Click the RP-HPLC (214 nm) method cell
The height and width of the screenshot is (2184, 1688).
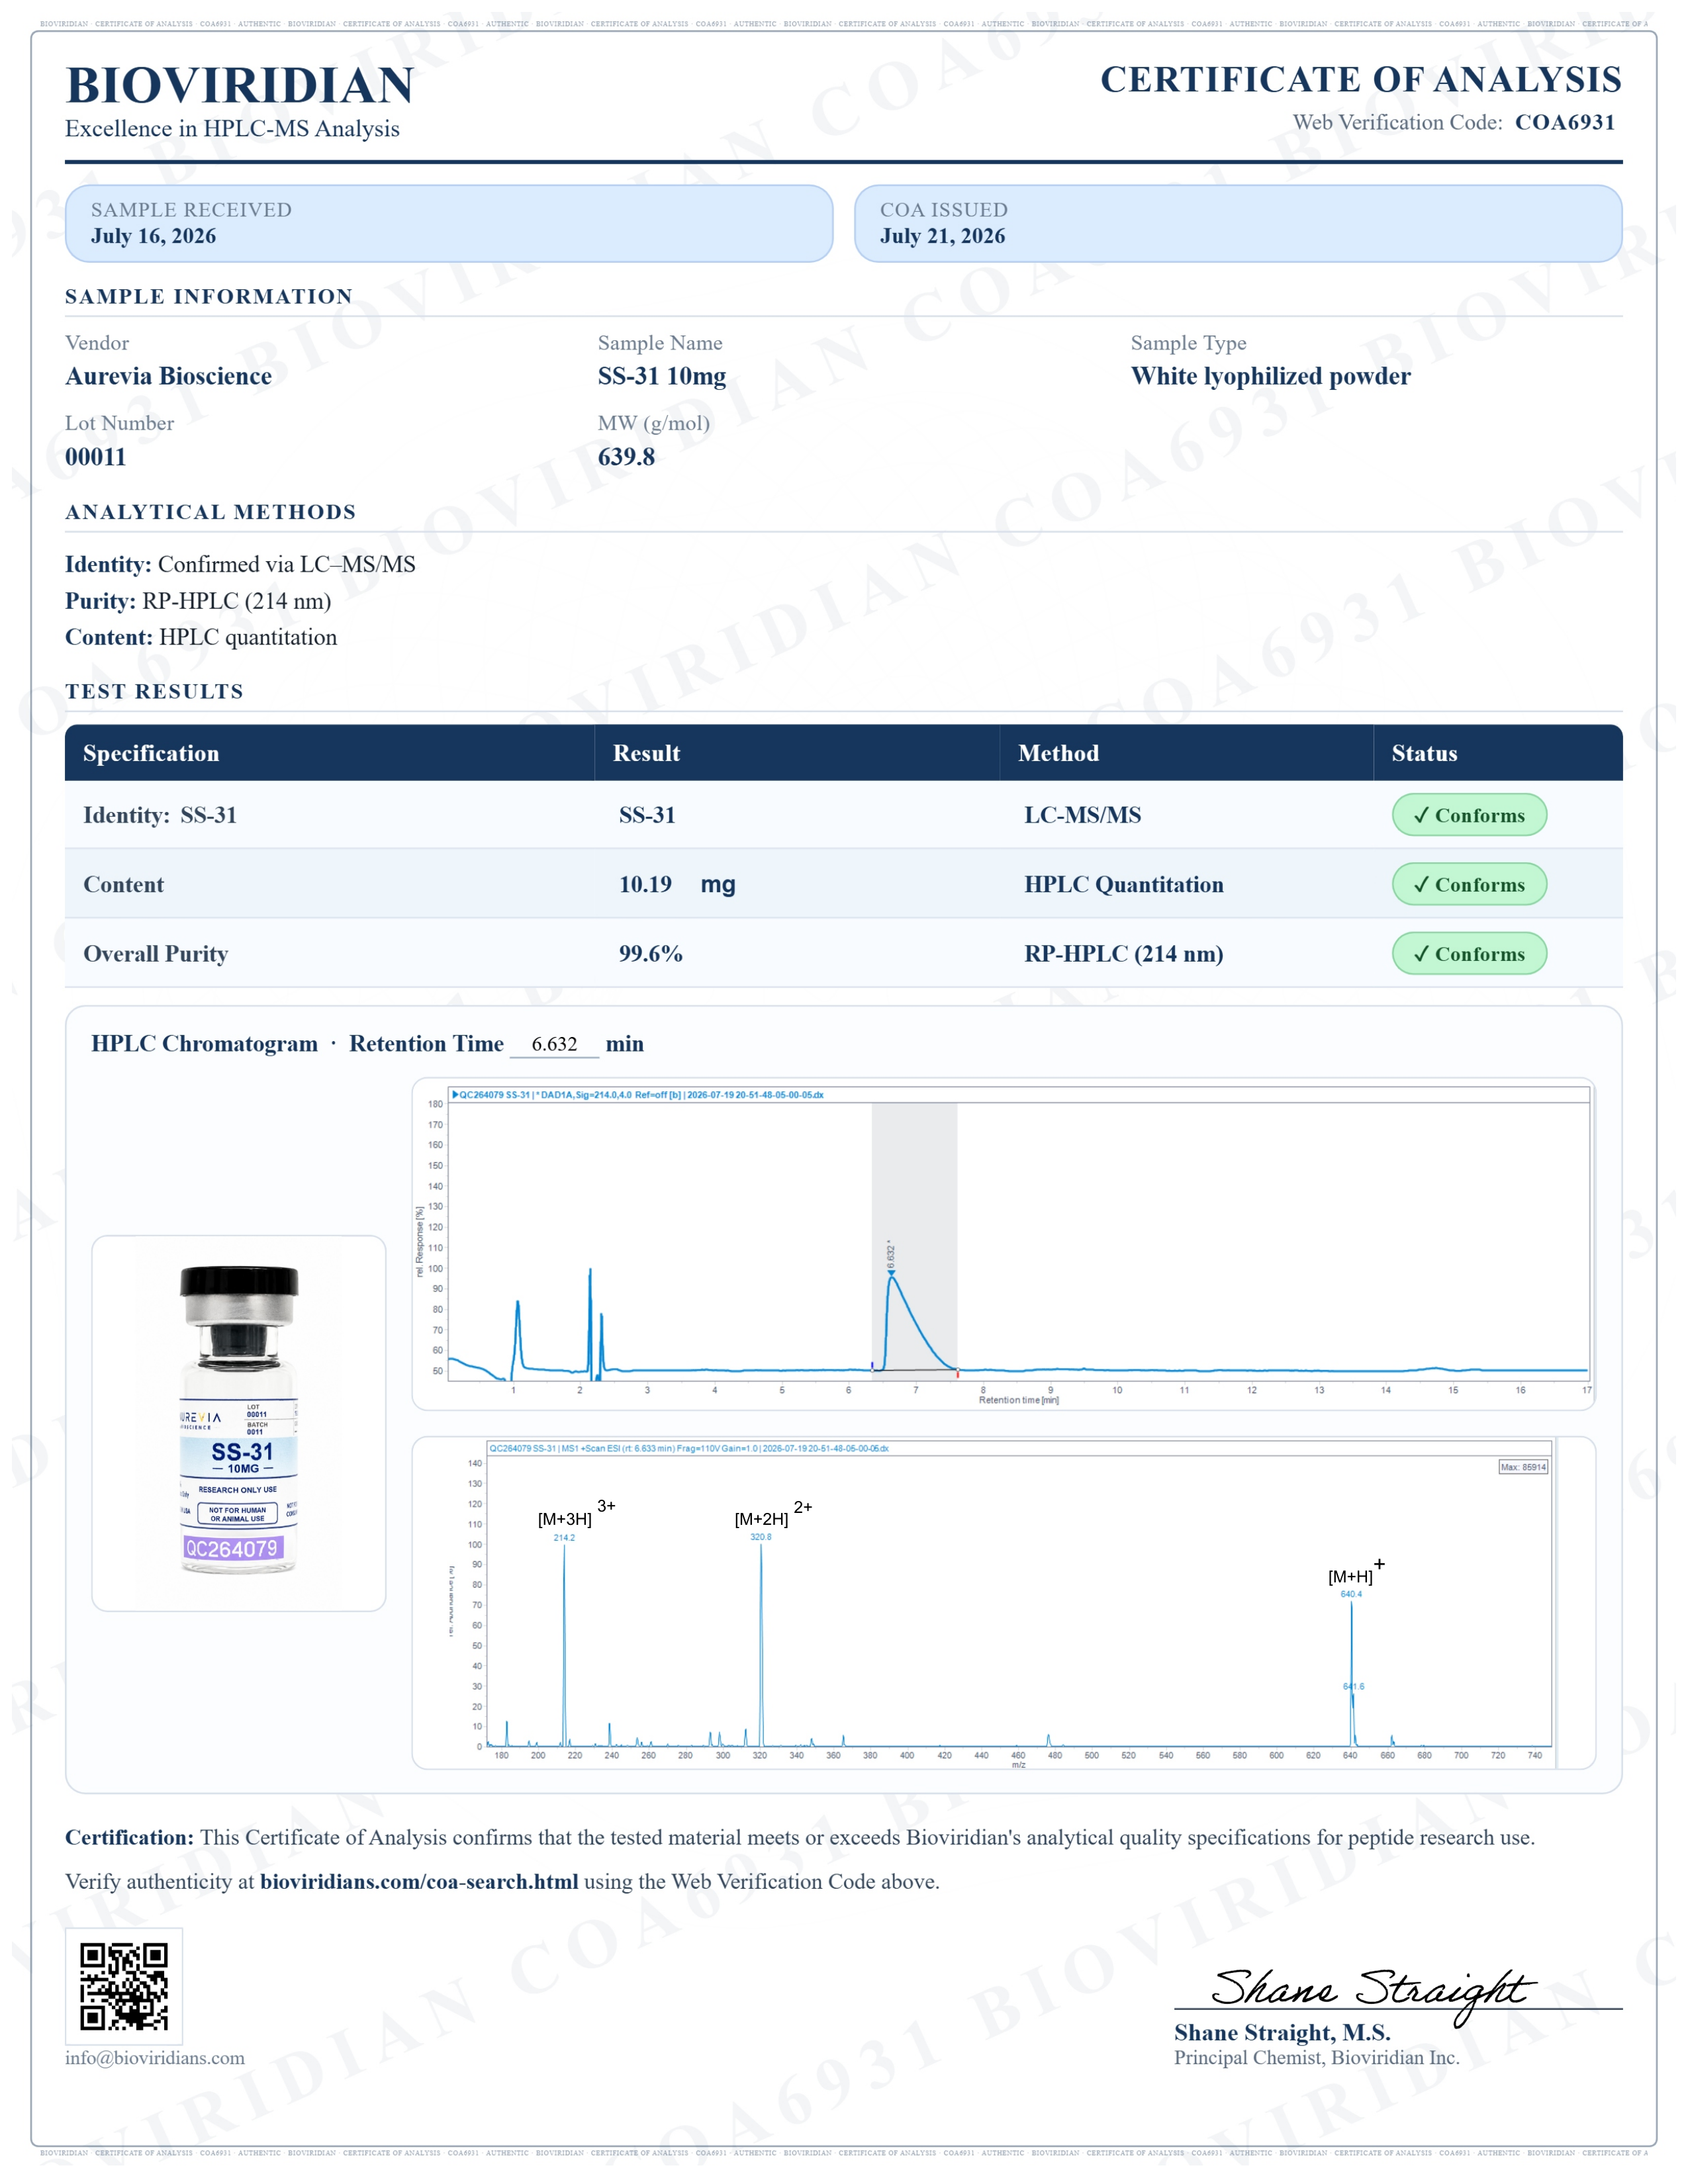click(1124, 953)
